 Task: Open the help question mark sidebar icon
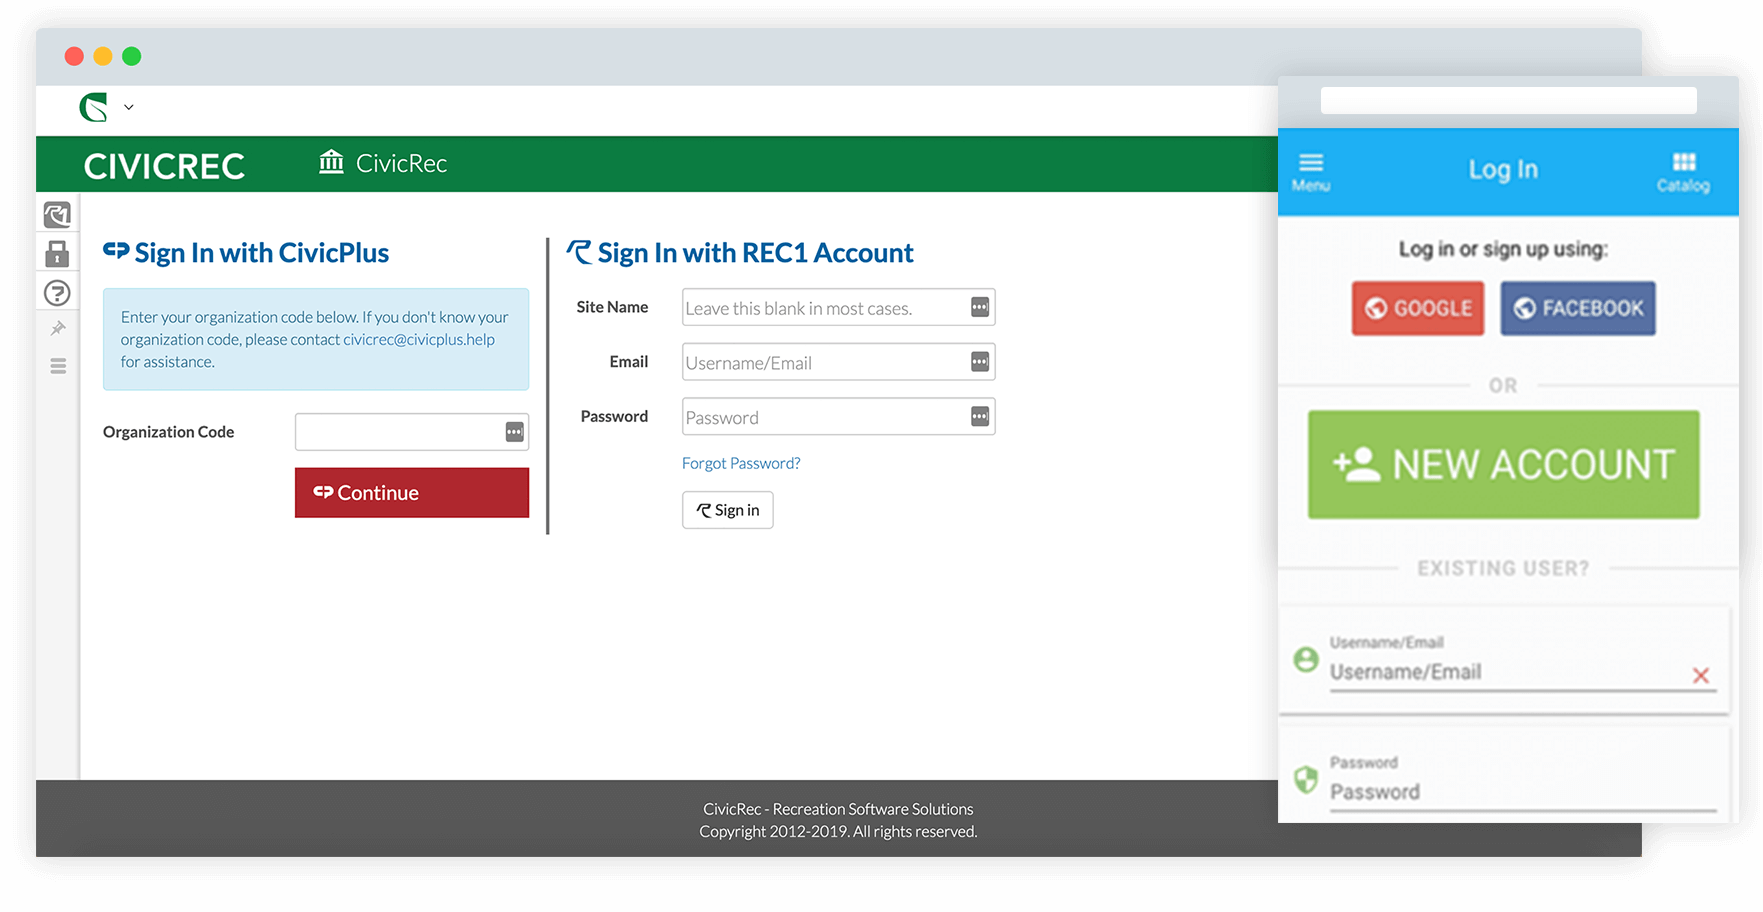tap(58, 293)
